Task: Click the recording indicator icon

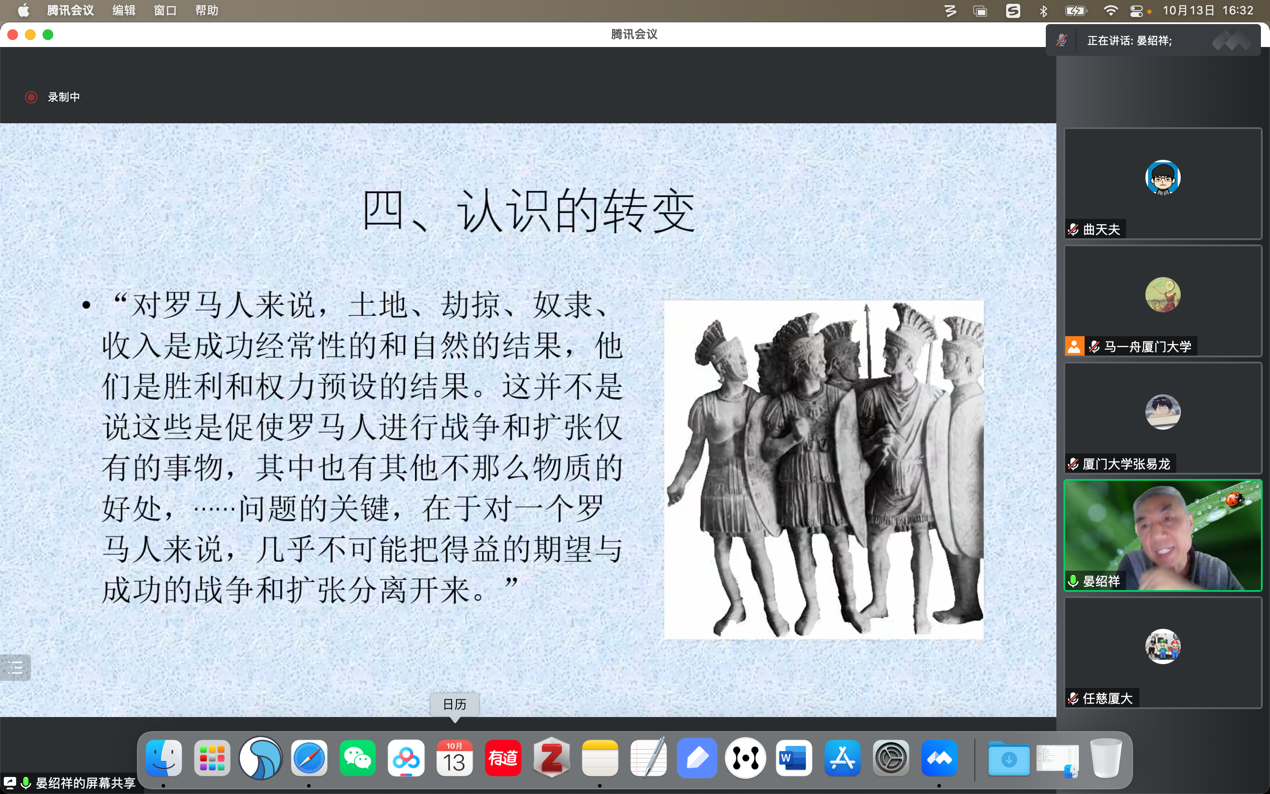Action: (x=31, y=97)
